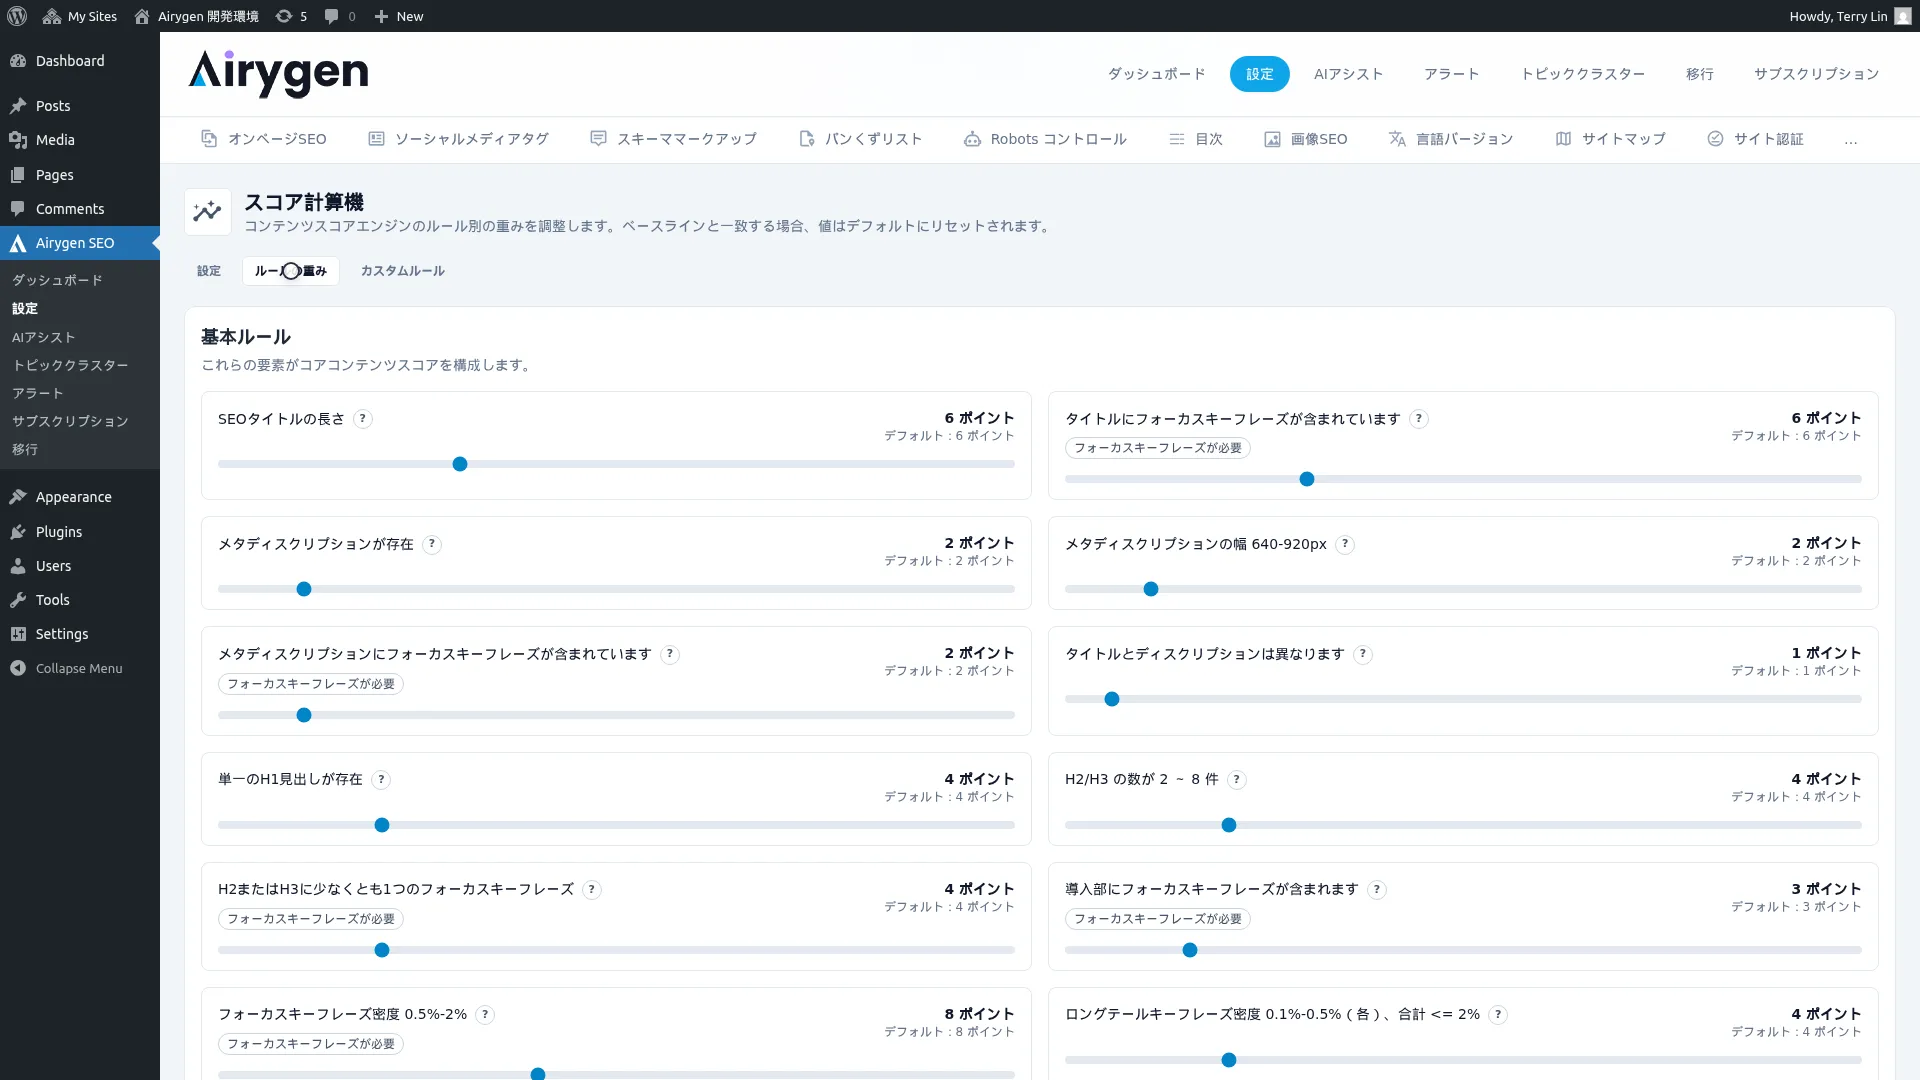The height and width of the screenshot is (1080, 1920).
Task: Show help for メタディスクリプションが存在
Action: coord(432,544)
